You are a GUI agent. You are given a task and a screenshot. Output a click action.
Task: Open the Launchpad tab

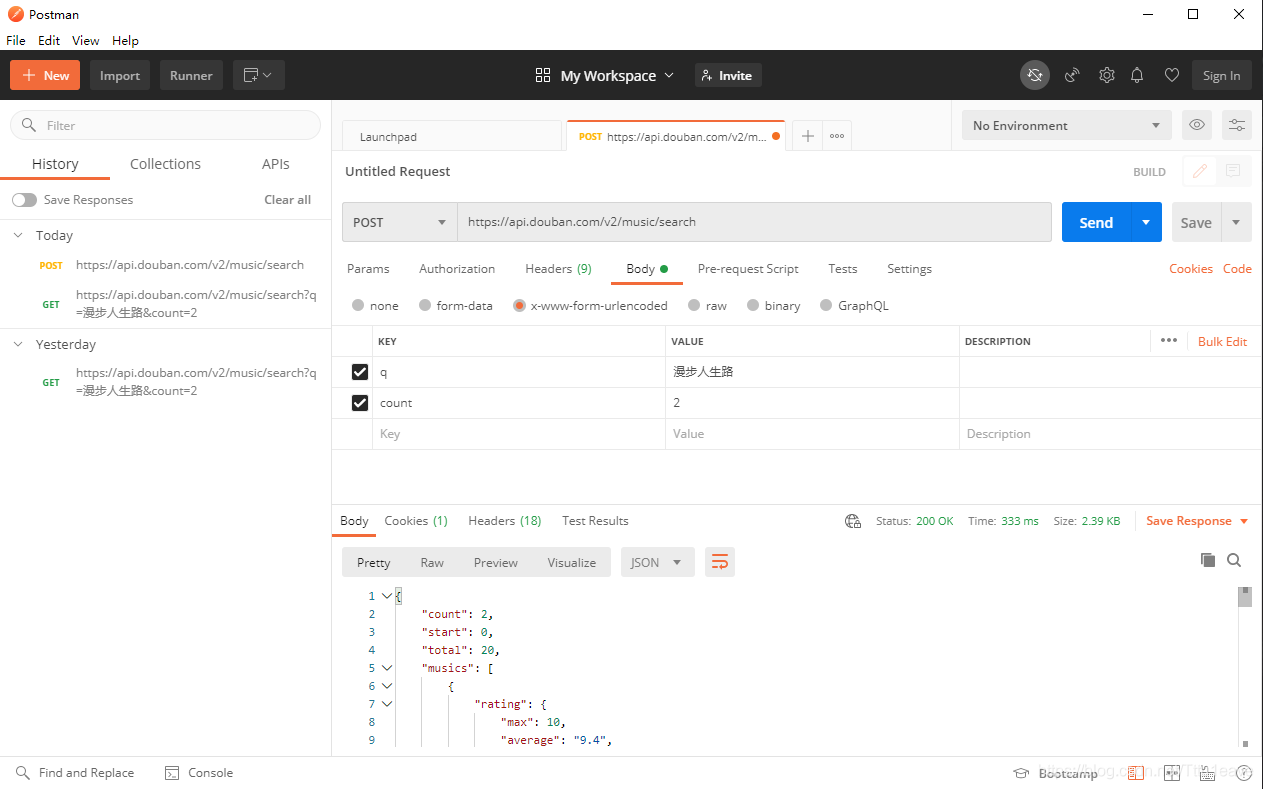[452, 137]
